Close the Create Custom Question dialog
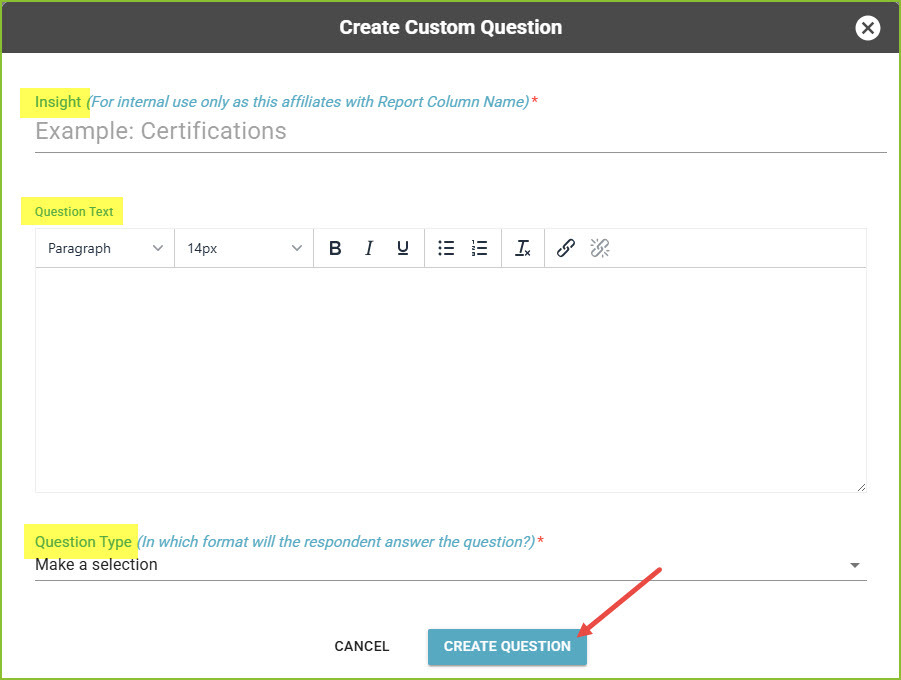This screenshot has height=680, width=901. coord(867,28)
